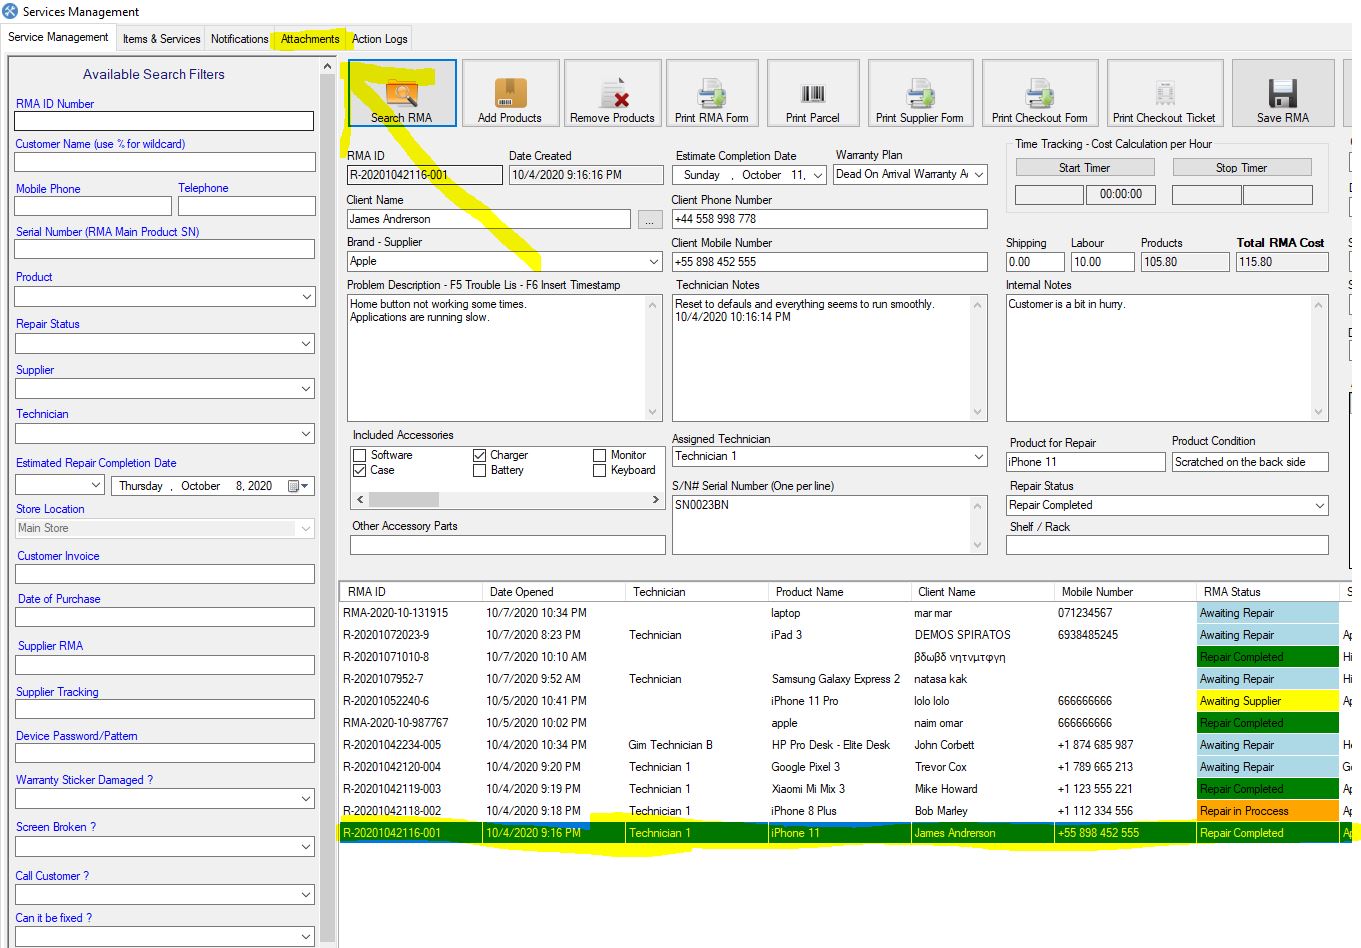Viewport: 1361px width, 948px height.
Task: Open the Items & Services tab
Action: point(160,38)
